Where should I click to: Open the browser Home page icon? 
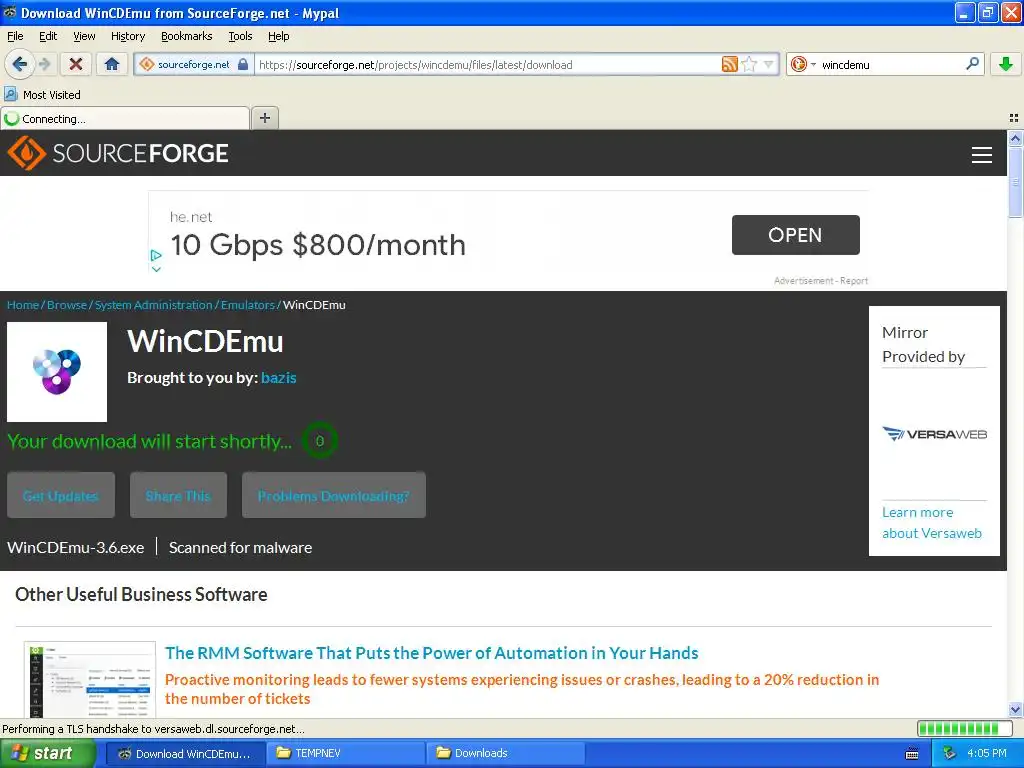click(x=112, y=64)
